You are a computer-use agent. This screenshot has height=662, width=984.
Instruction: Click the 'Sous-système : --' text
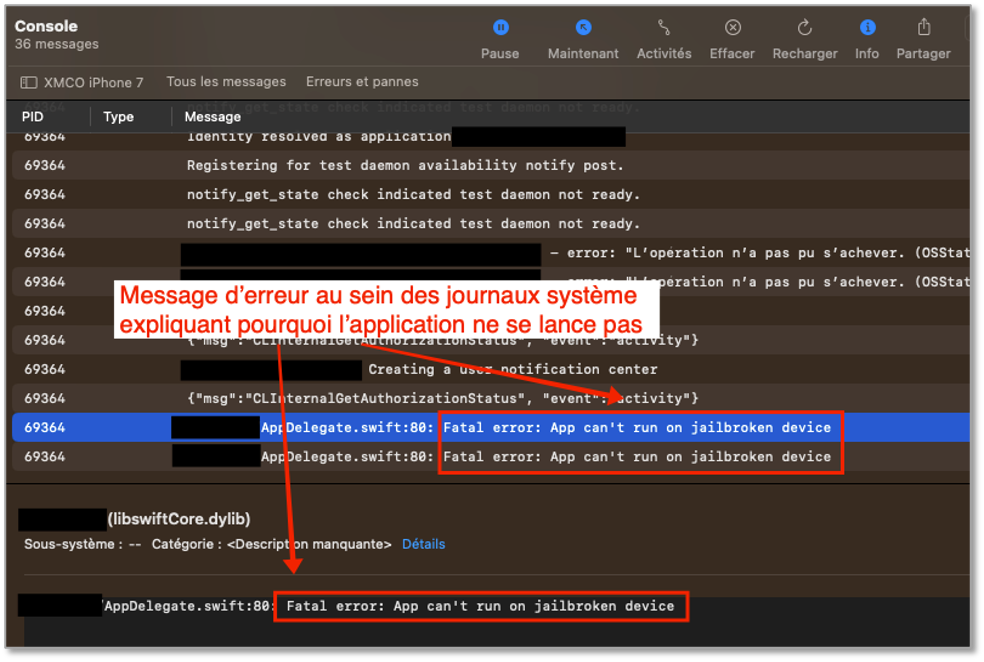82,544
